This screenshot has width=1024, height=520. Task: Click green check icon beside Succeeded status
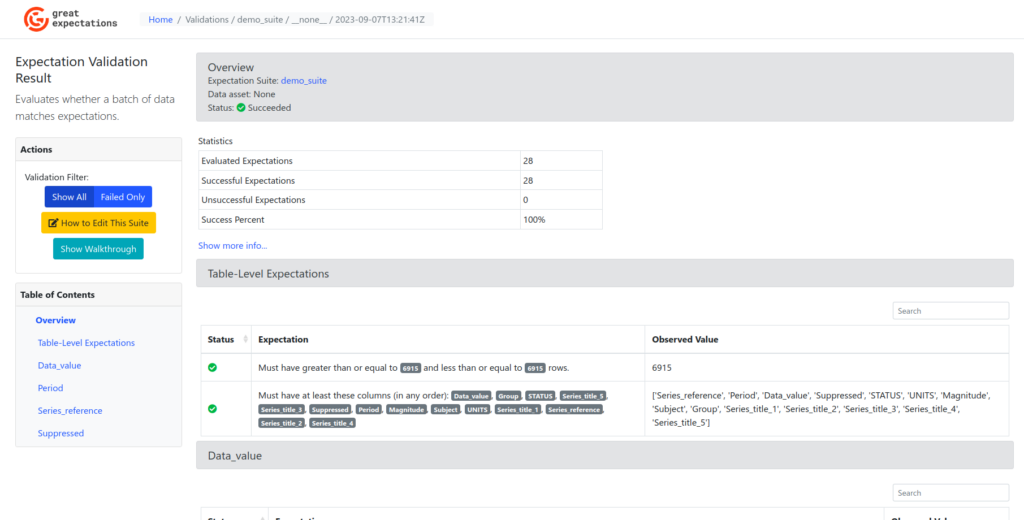point(241,108)
